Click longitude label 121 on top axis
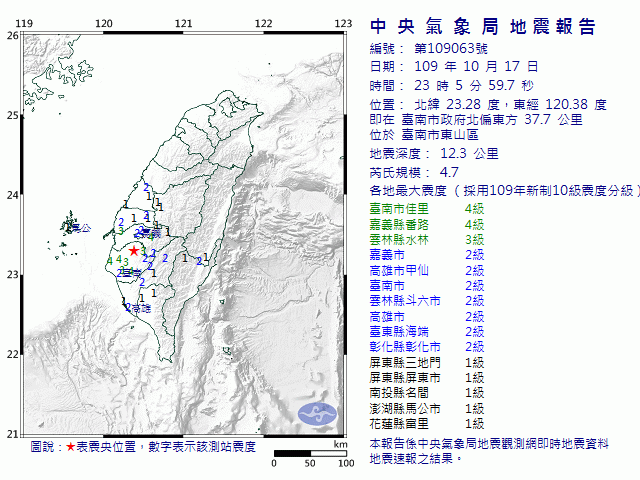Image resolution: width=640 pixels, height=480 pixels. [184, 23]
